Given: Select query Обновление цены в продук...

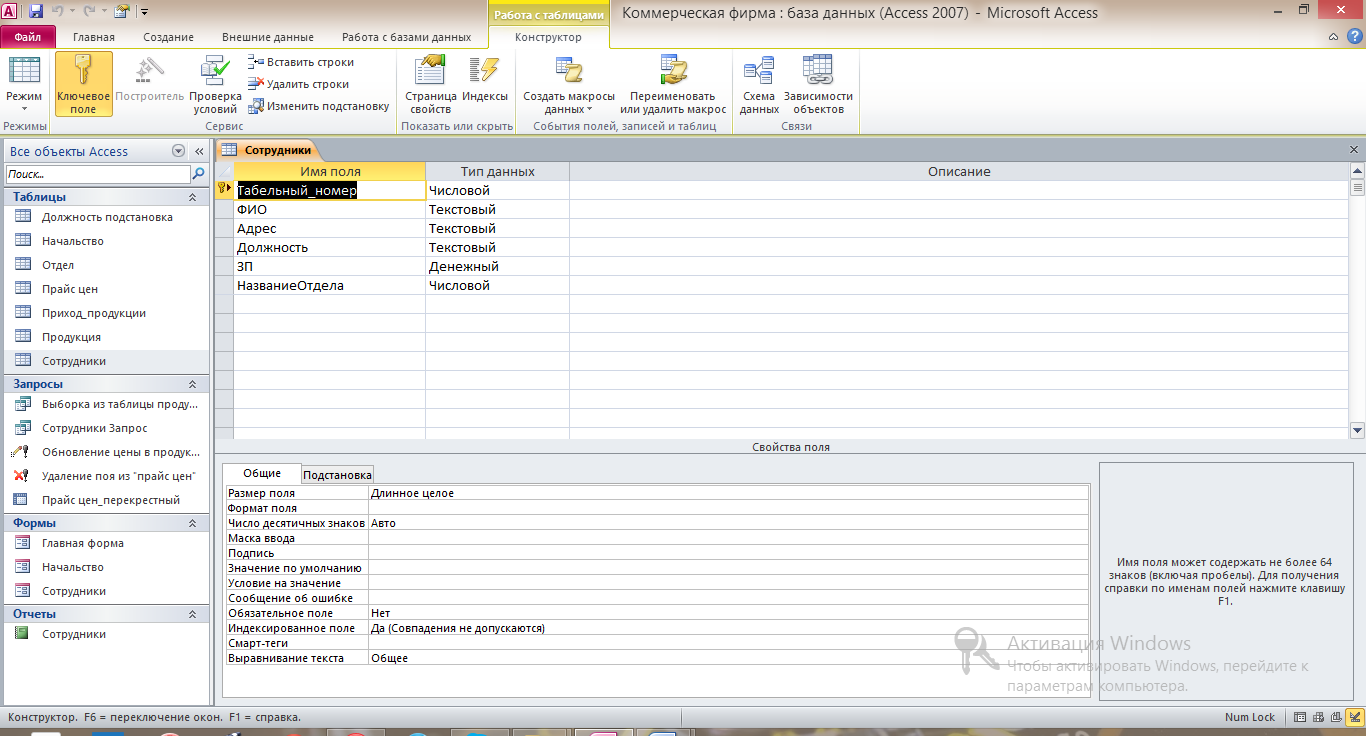Looking at the screenshot, I should (x=106, y=452).
